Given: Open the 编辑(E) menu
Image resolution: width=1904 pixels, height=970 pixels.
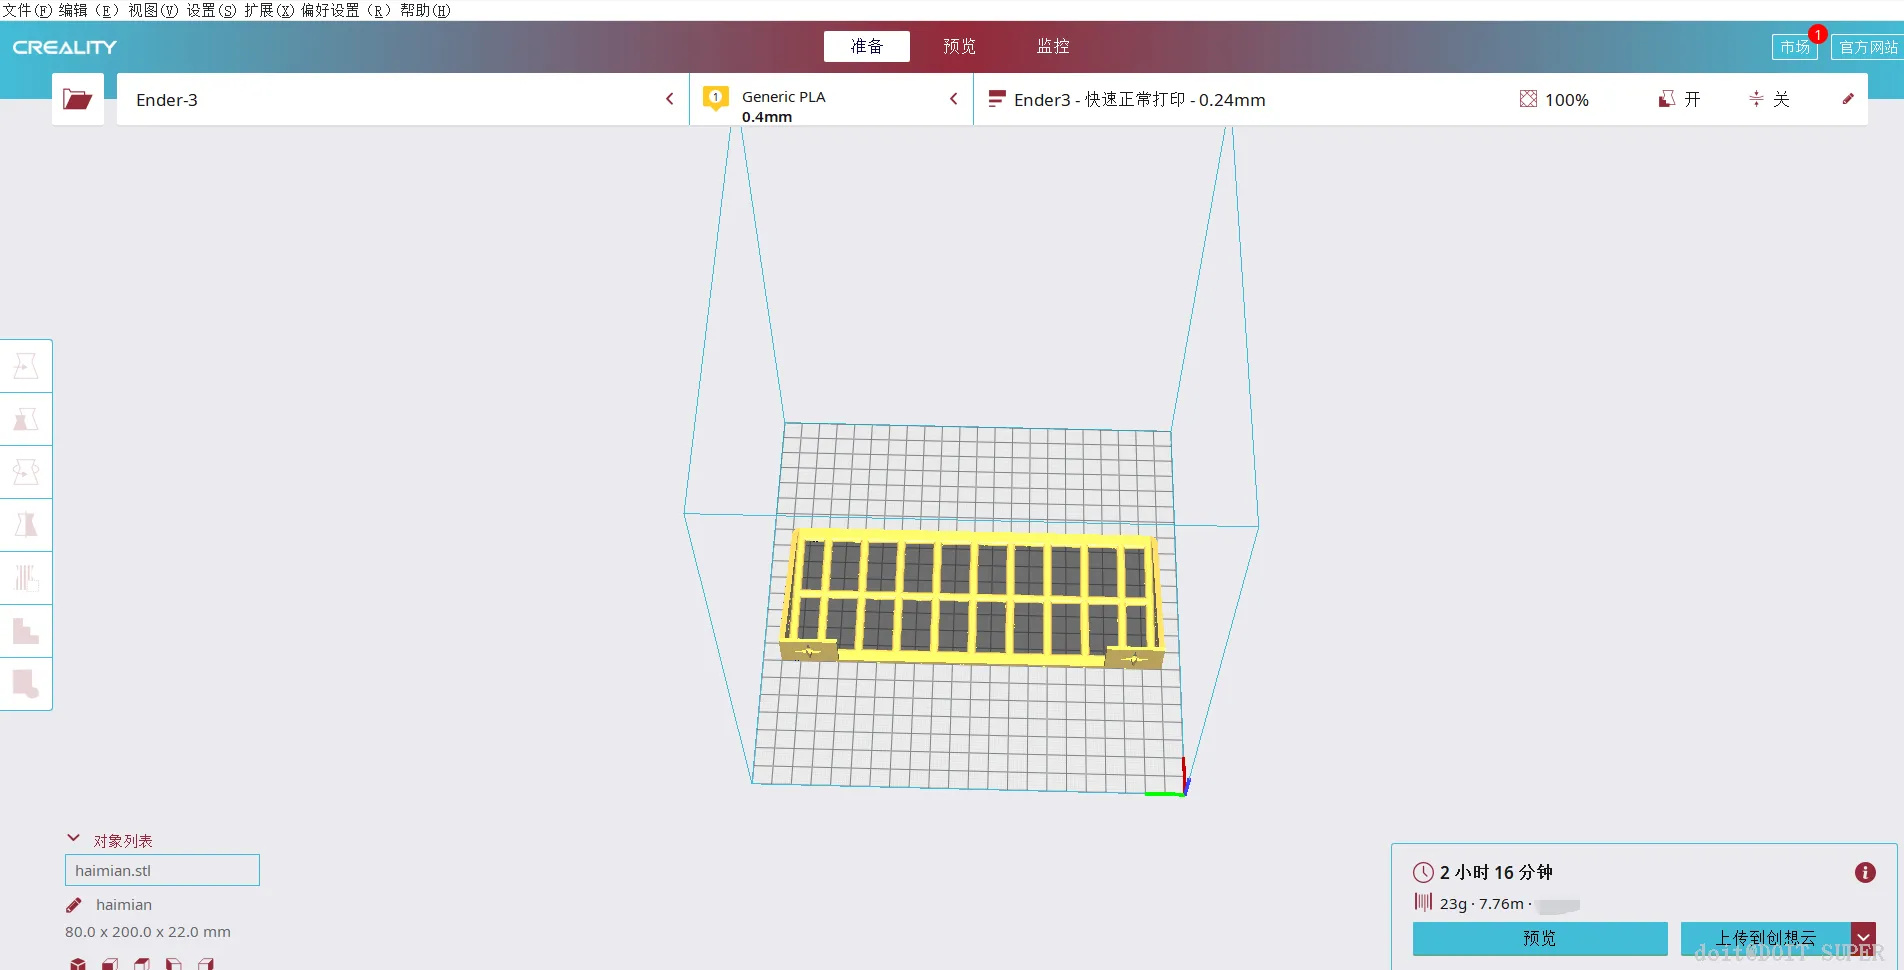Looking at the screenshot, I should pos(89,10).
